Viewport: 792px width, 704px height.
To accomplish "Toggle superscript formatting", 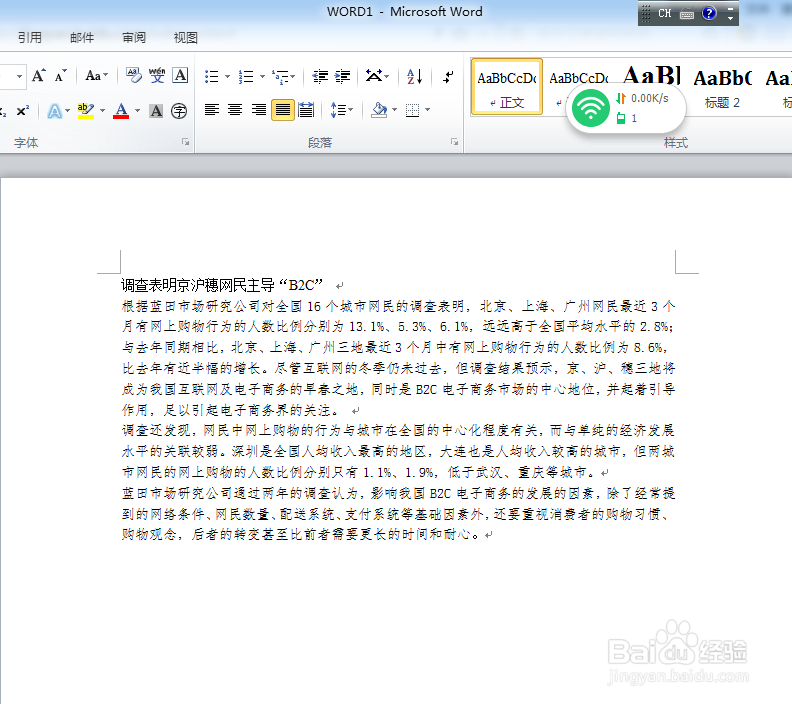I will 23,111.
